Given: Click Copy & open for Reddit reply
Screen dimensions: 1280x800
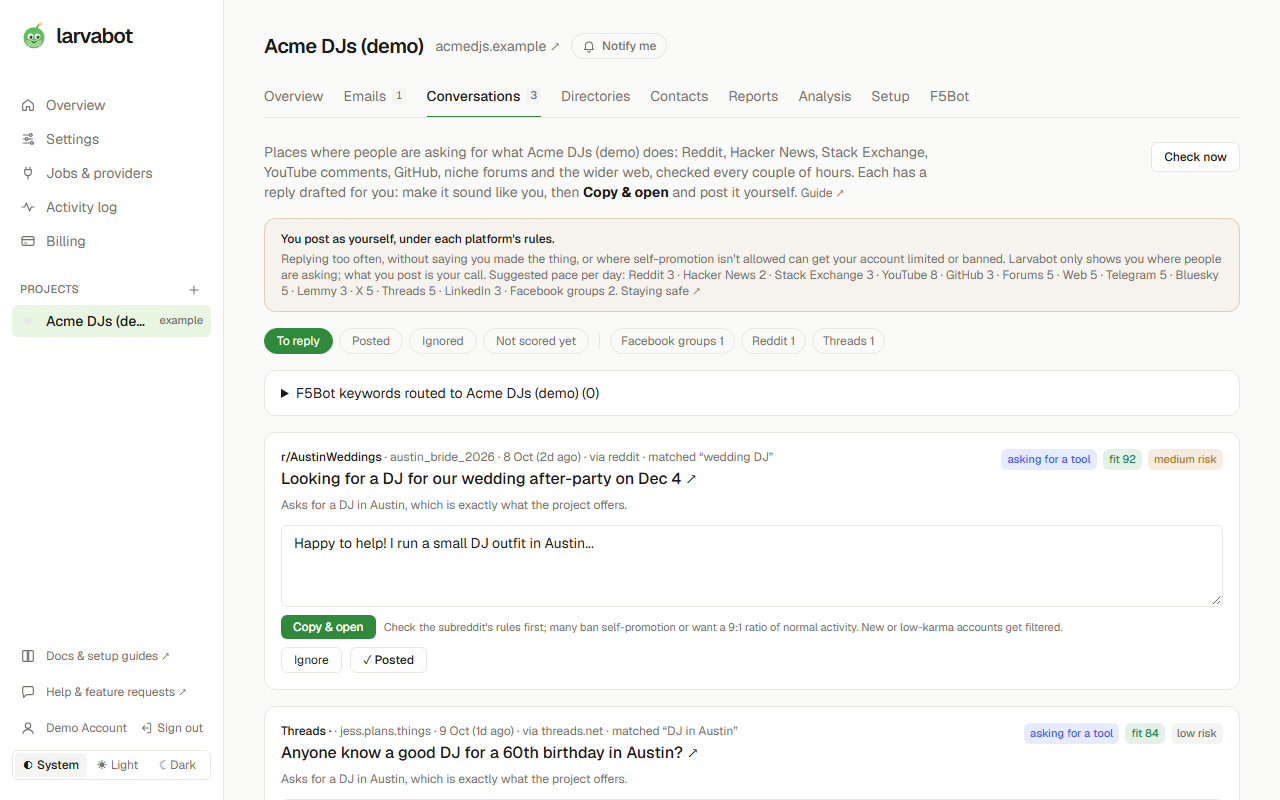Looking at the screenshot, I should click(328, 627).
